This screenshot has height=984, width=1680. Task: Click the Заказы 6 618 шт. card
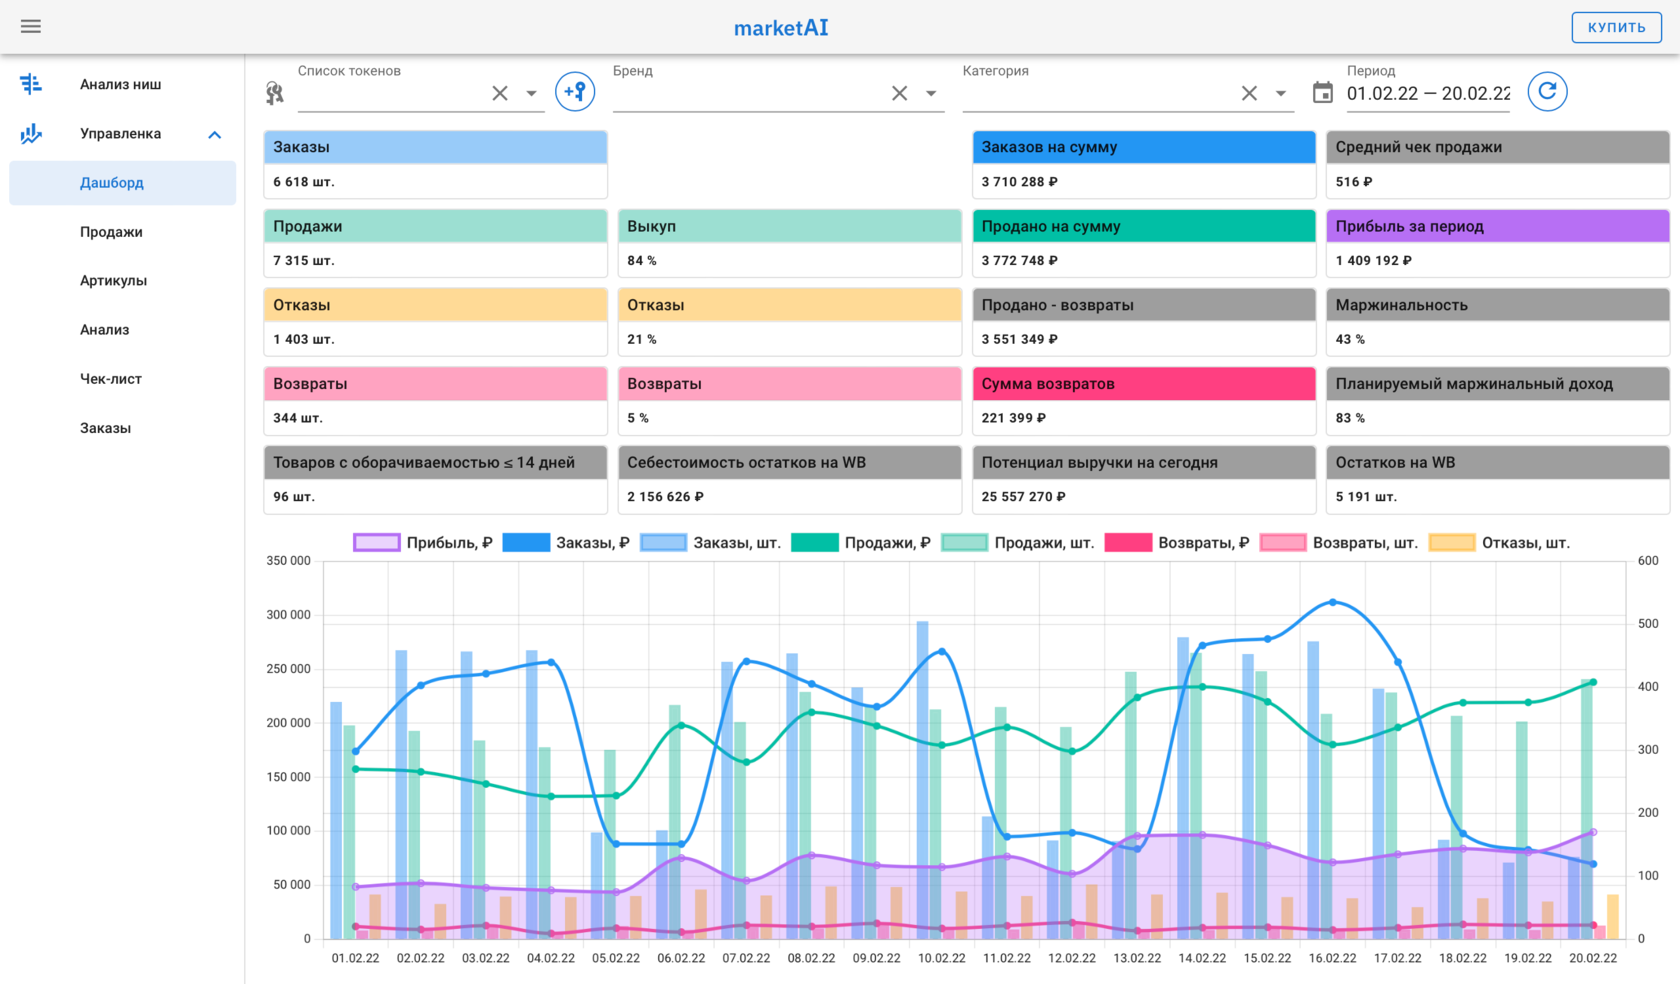435,164
